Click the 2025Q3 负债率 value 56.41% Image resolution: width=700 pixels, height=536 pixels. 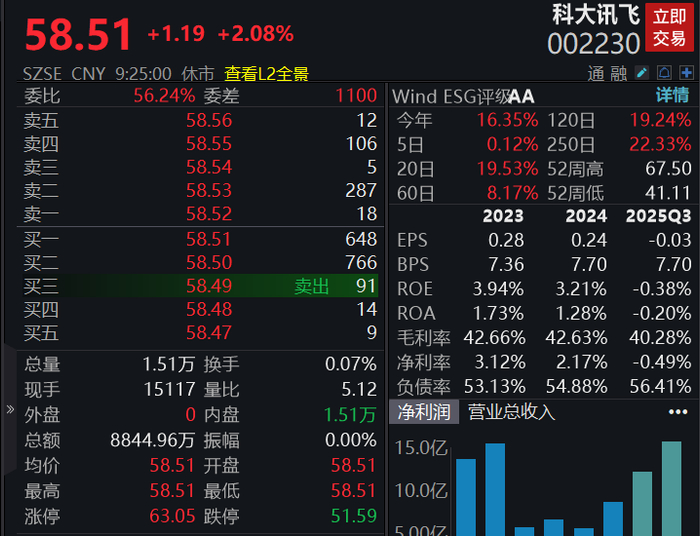click(661, 386)
